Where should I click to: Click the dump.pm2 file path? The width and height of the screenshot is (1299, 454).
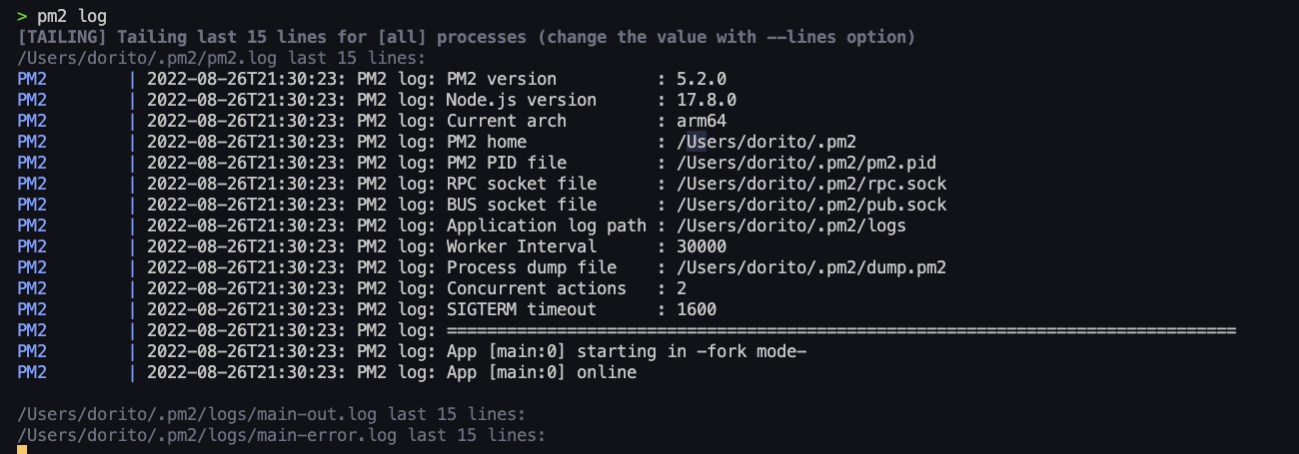(x=811, y=268)
